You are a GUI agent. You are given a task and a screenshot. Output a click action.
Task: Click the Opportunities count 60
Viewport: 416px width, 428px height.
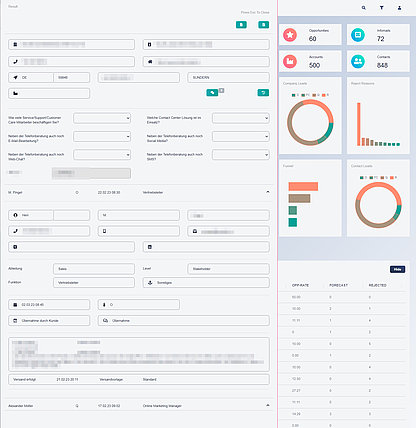pos(312,39)
